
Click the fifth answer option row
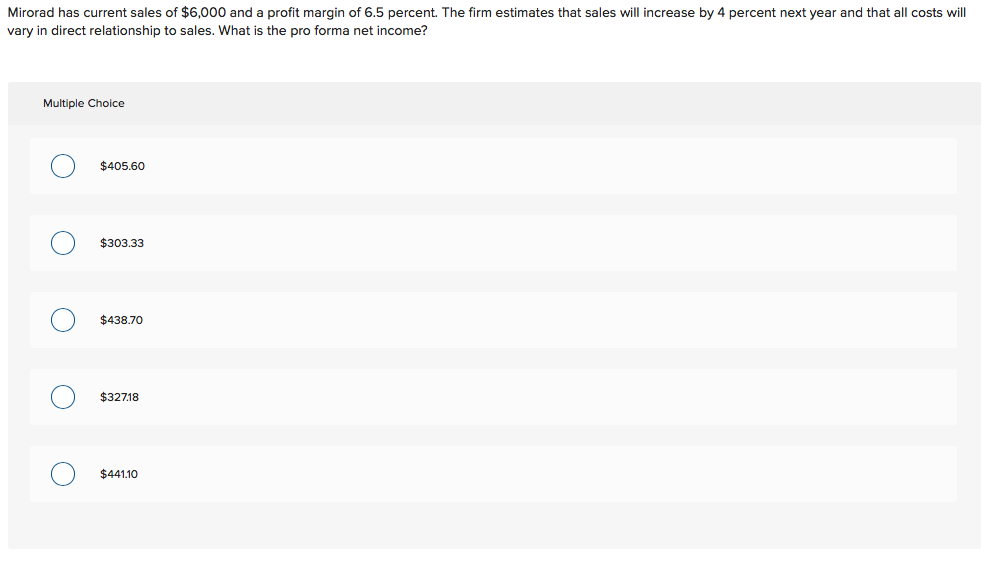[494, 473]
